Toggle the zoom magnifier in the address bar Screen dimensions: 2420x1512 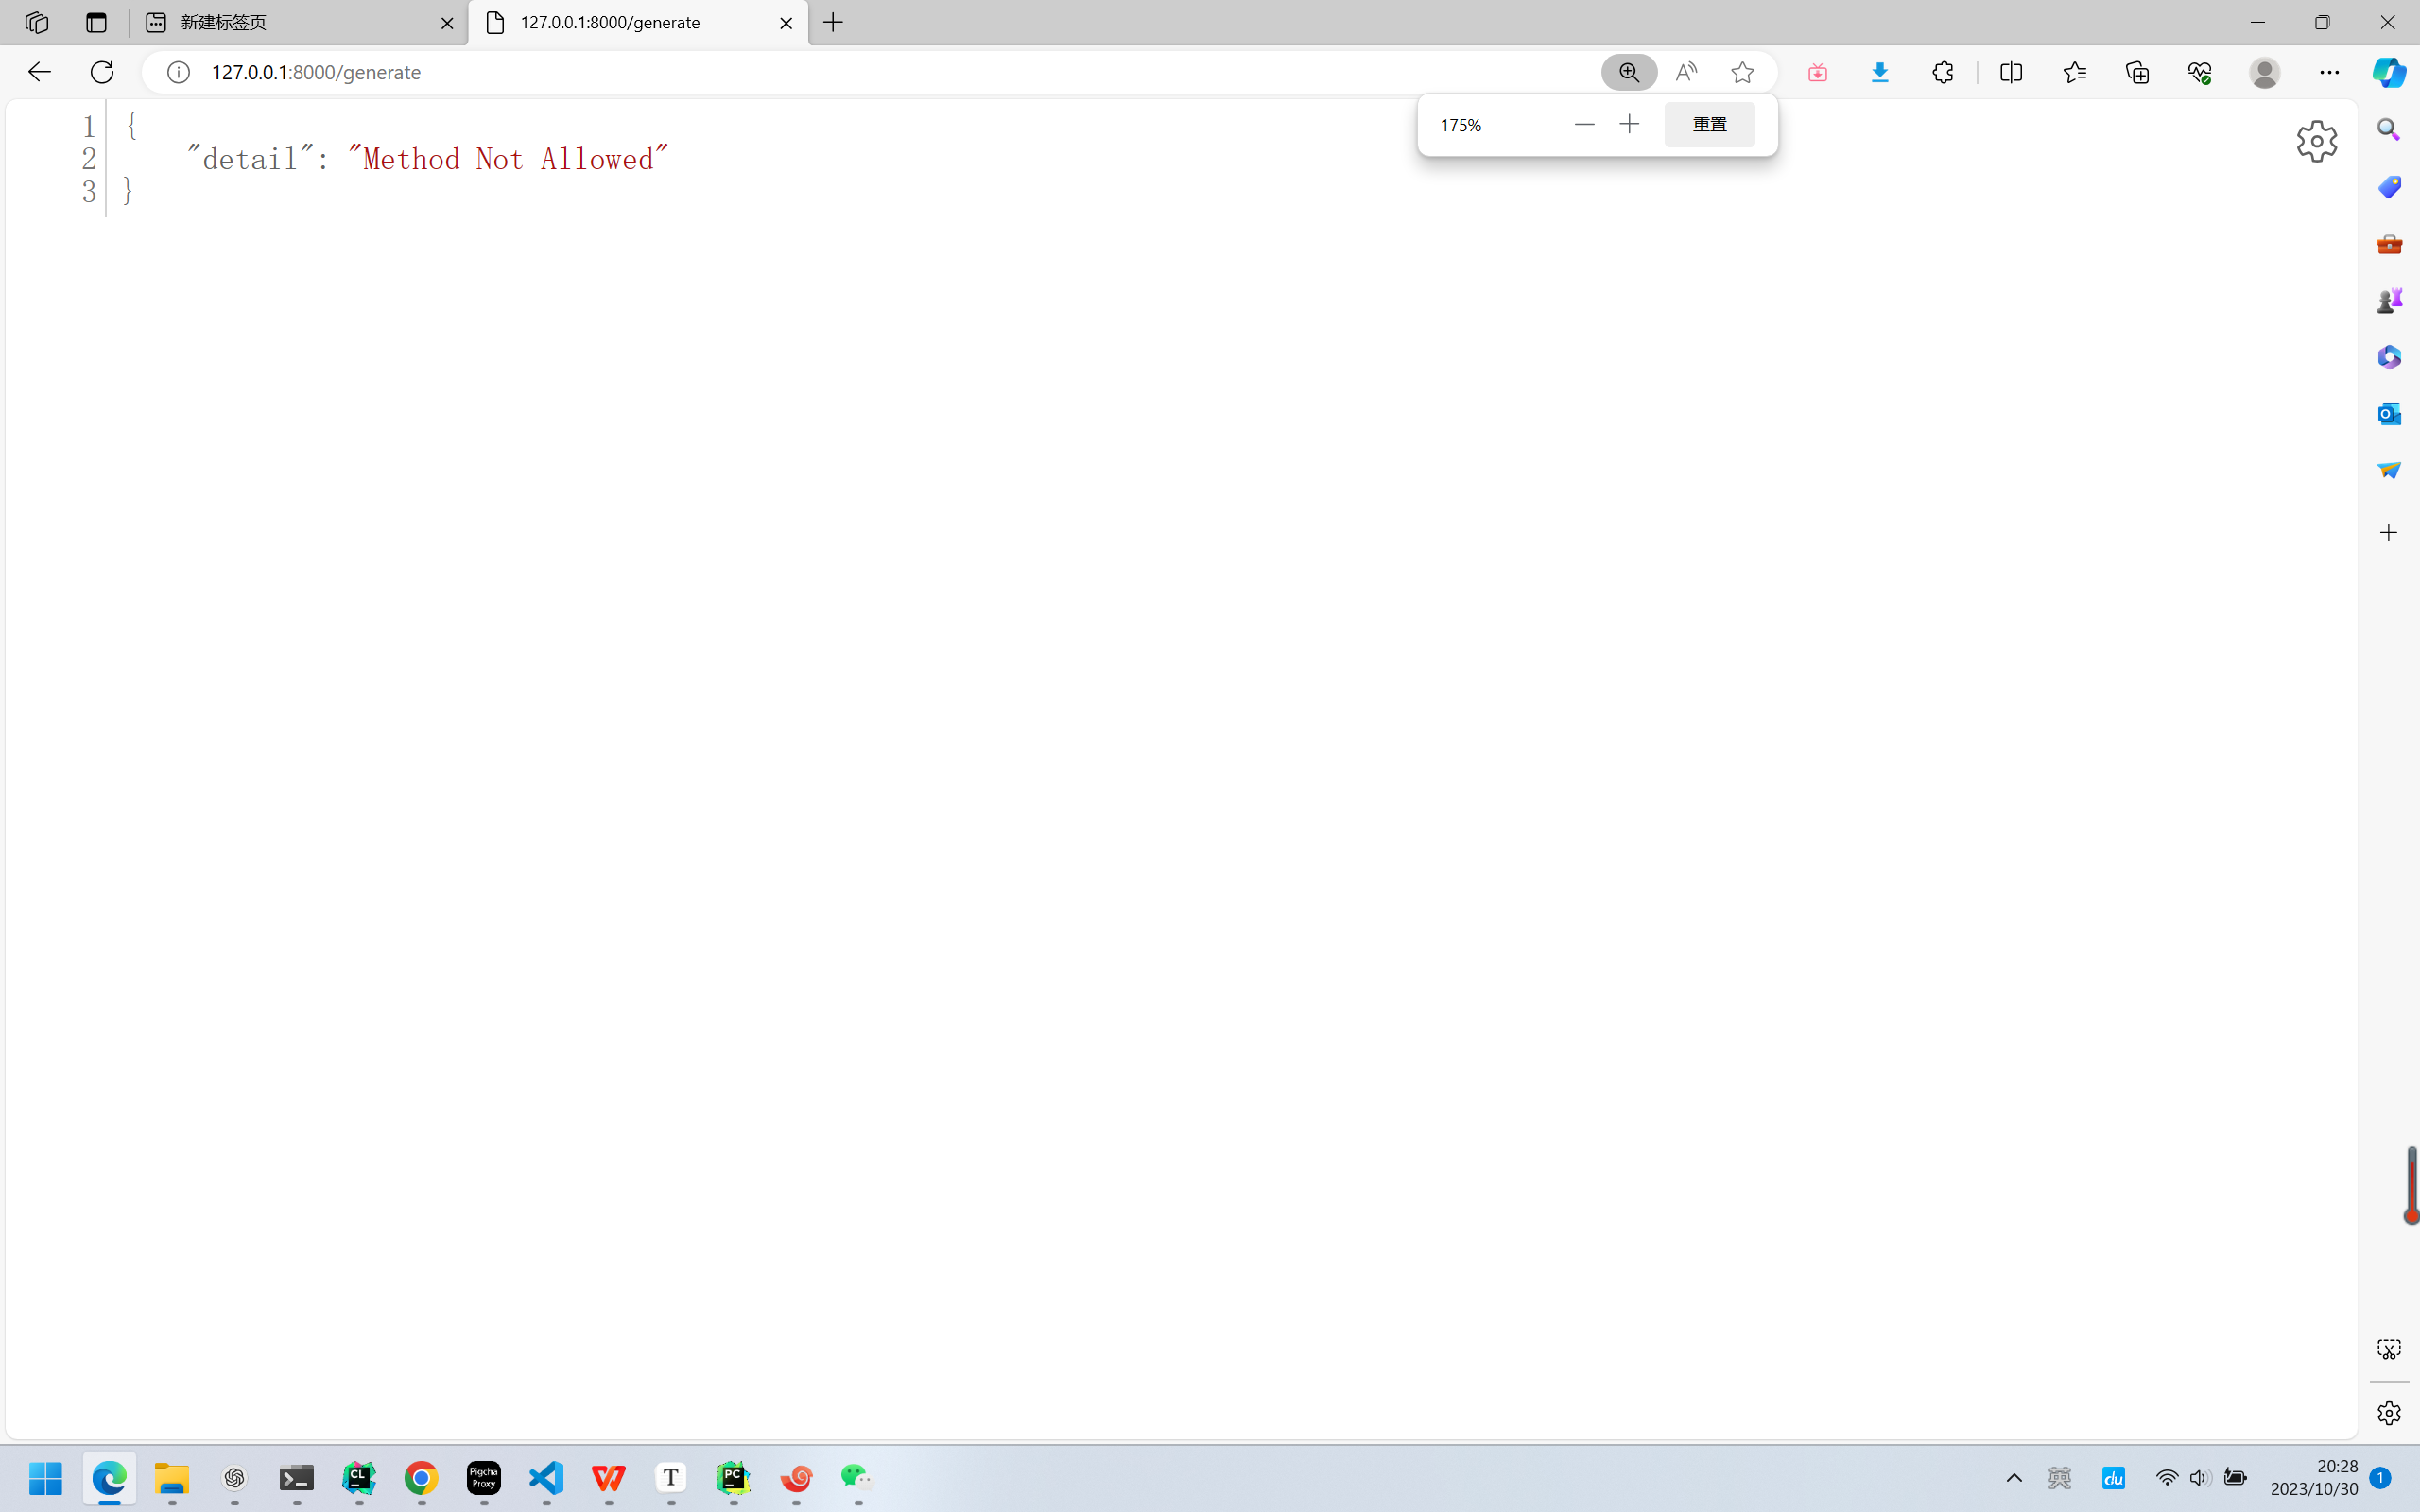[1629, 72]
